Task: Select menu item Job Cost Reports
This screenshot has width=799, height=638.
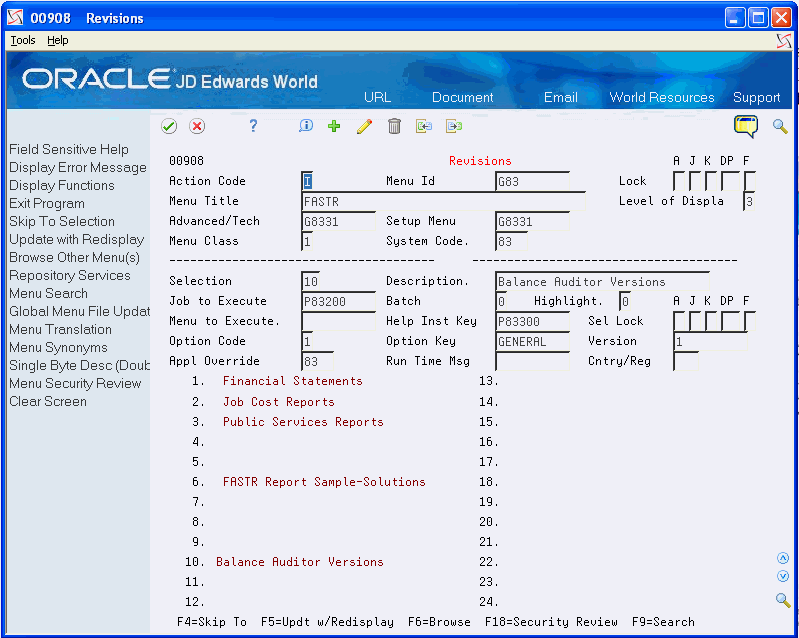Action: [279, 402]
